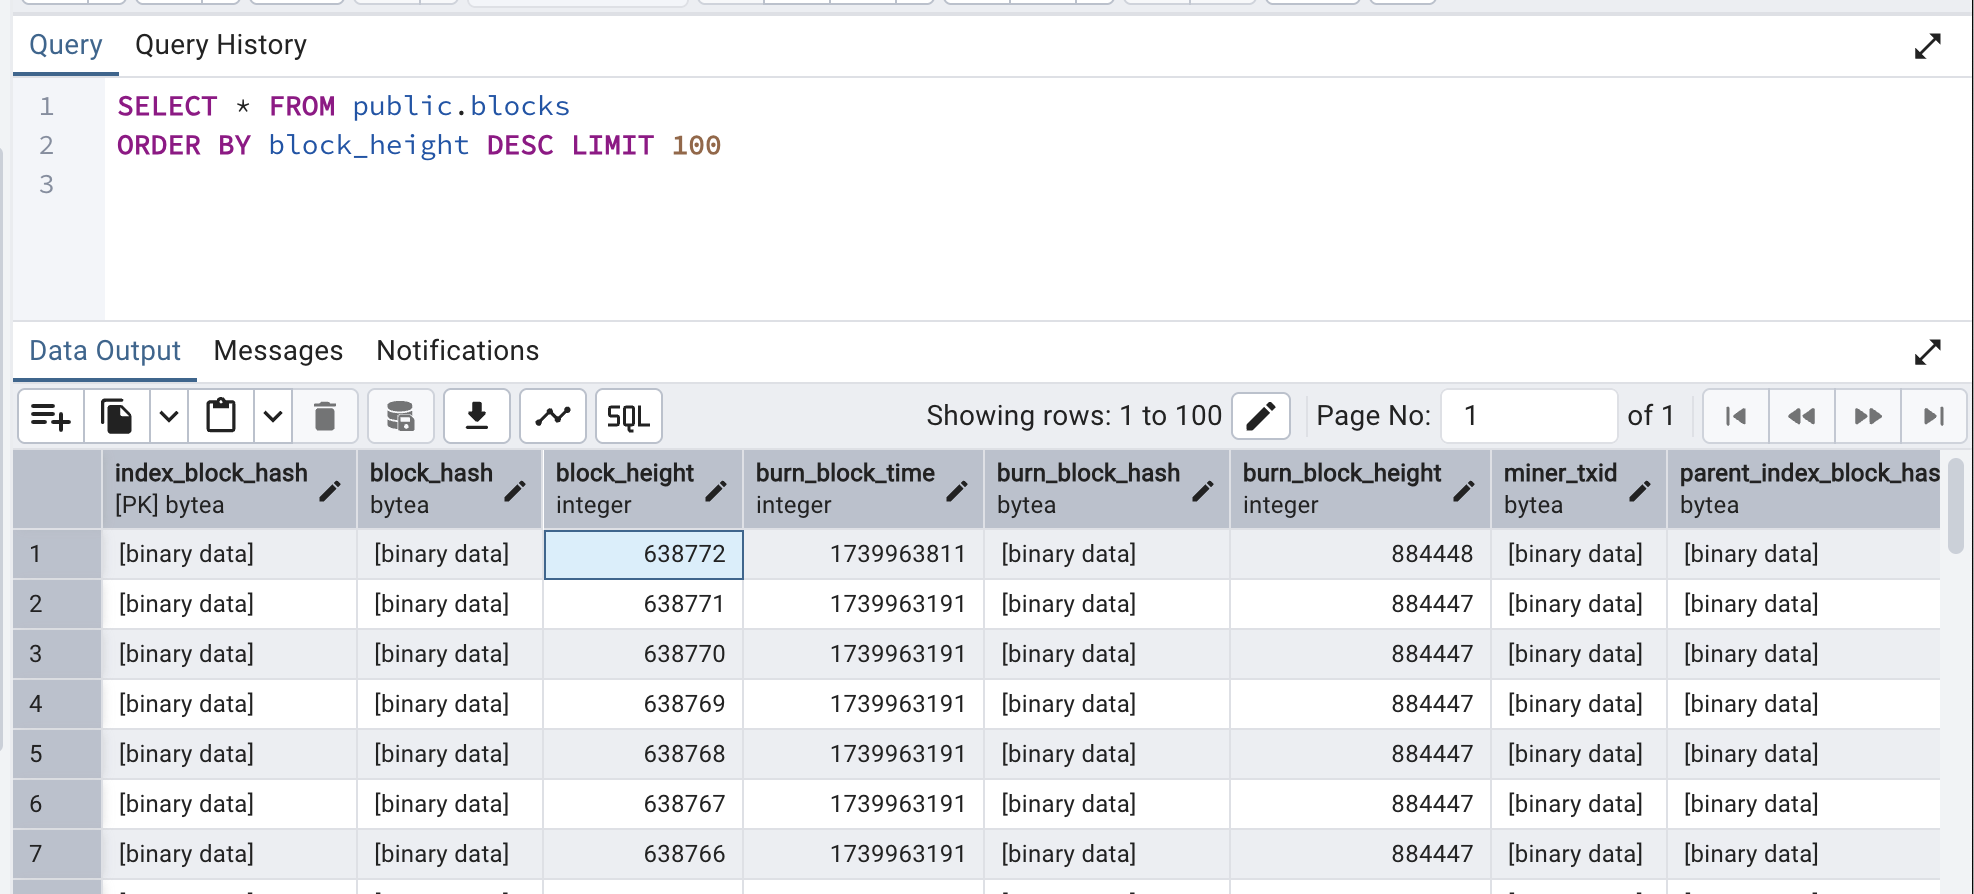Click the first page navigation icon
The image size is (1974, 894).
pyautogui.click(x=1736, y=416)
